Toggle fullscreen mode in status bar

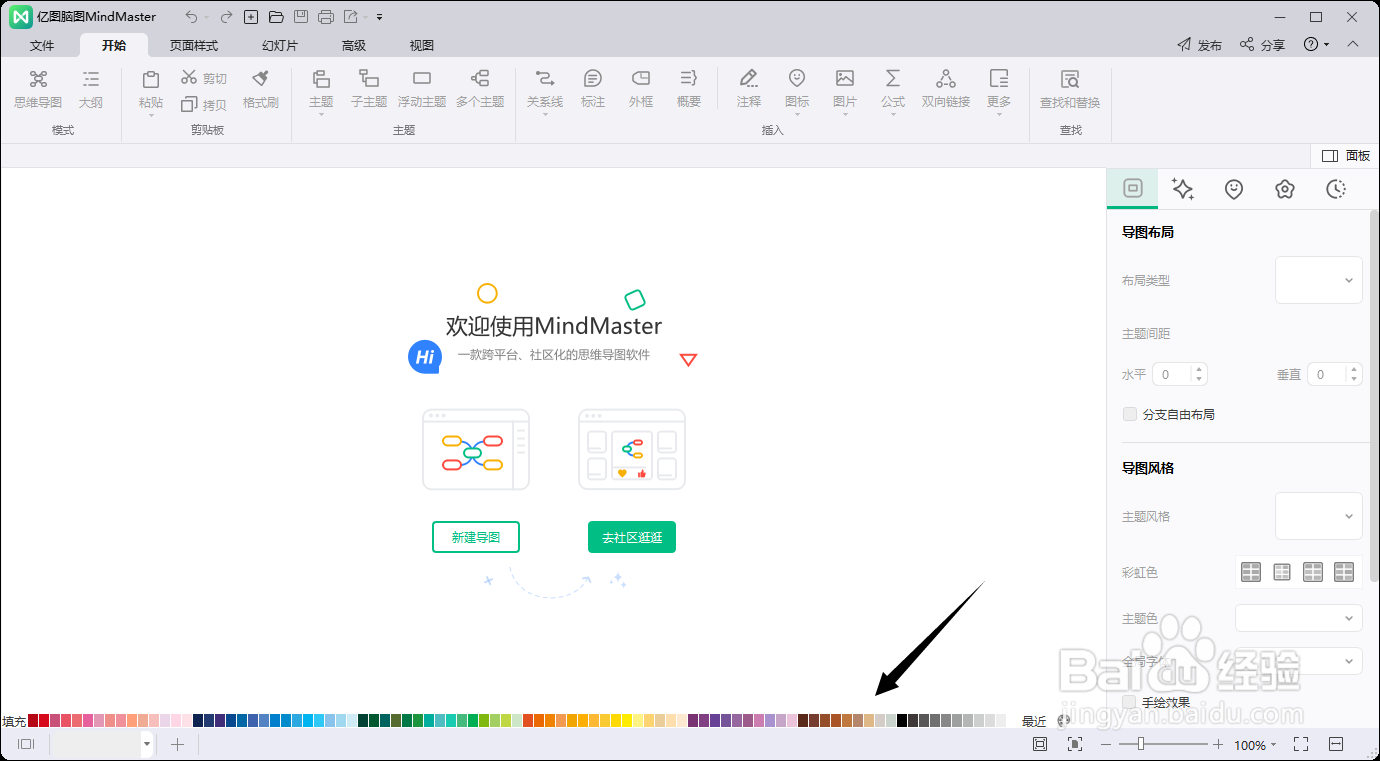point(1301,744)
